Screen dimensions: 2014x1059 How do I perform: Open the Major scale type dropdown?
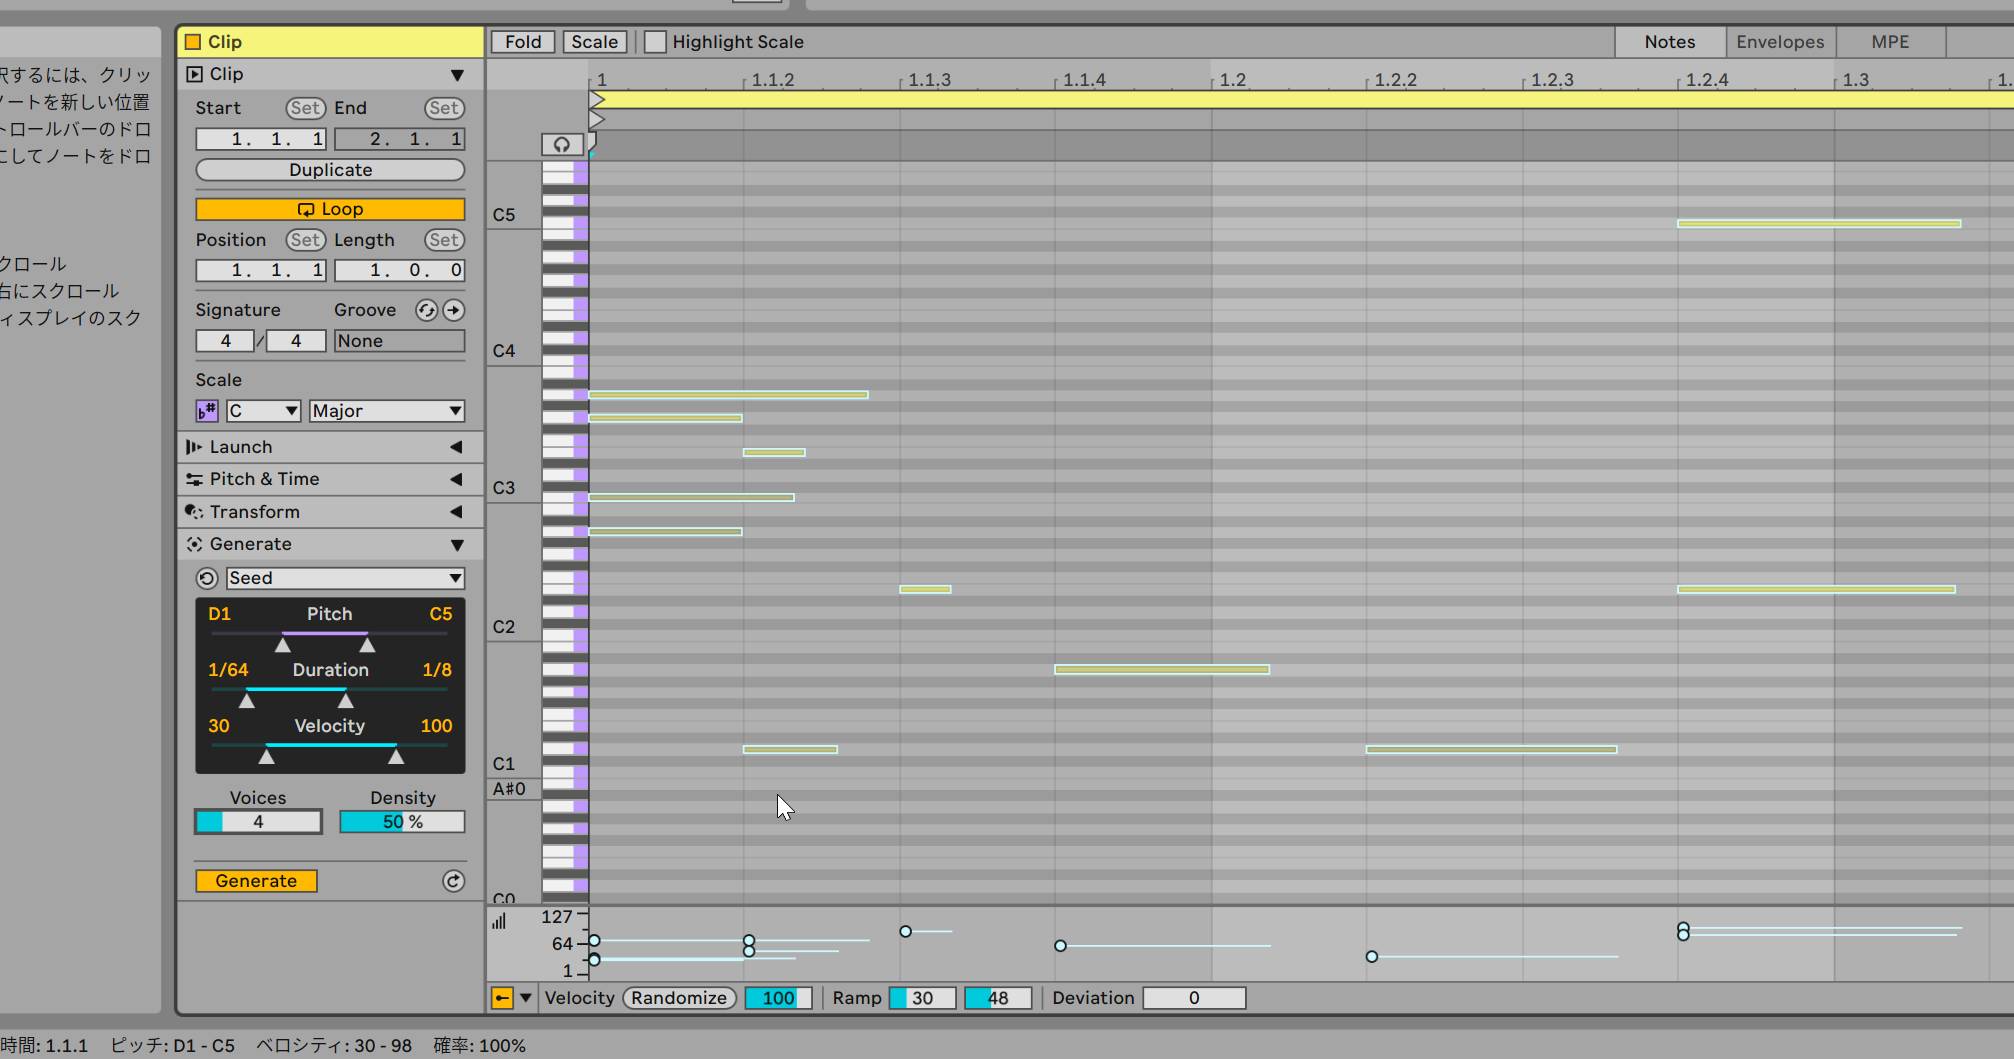click(x=387, y=411)
